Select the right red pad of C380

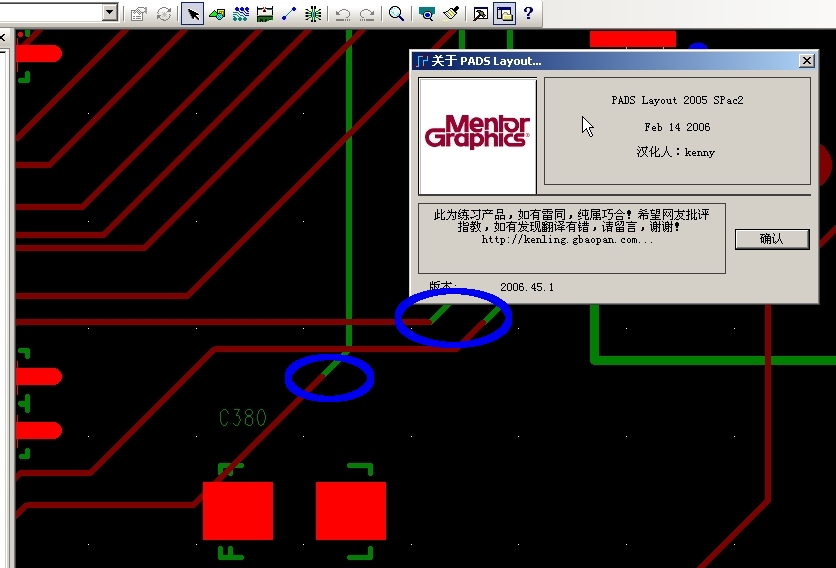pos(351,511)
